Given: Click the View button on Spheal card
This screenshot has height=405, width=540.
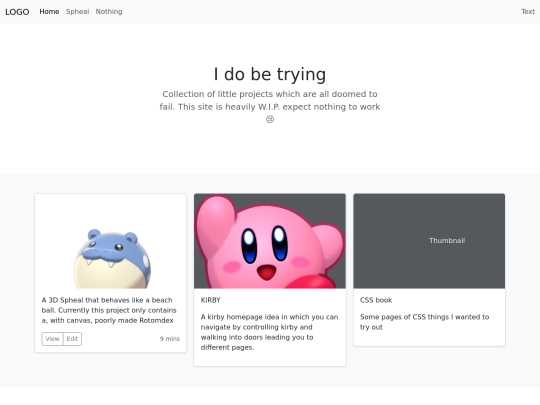Looking at the screenshot, I should click(x=52, y=339).
